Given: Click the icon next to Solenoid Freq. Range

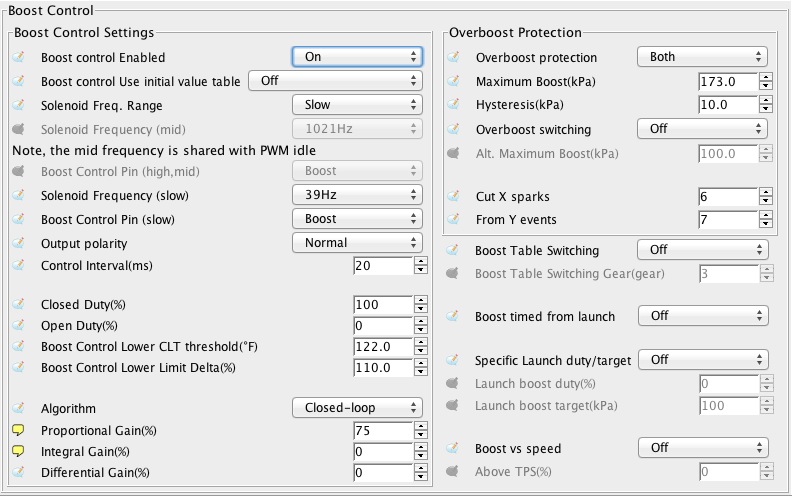Looking at the screenshot, I should coord(18,105).
